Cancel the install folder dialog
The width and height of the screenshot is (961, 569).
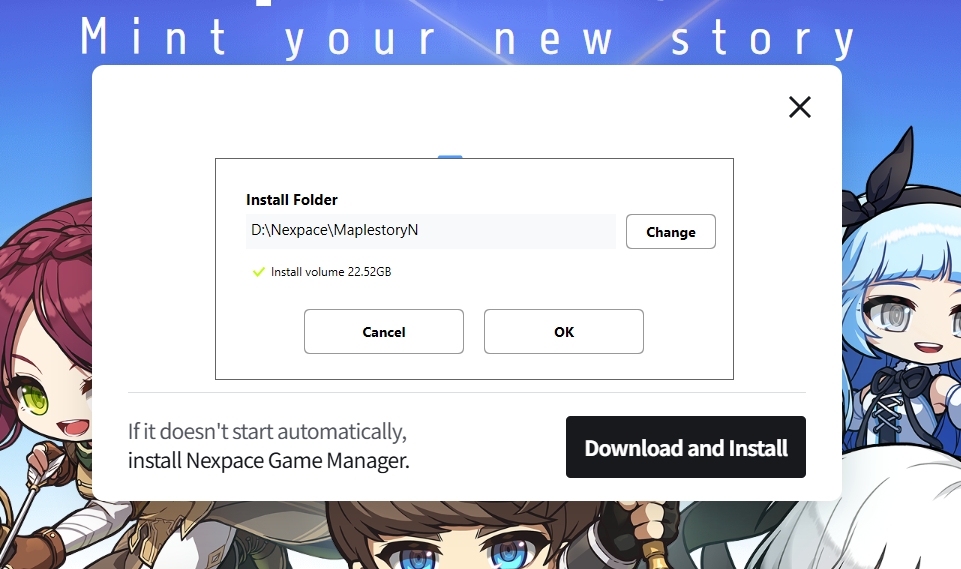[384, 332]
